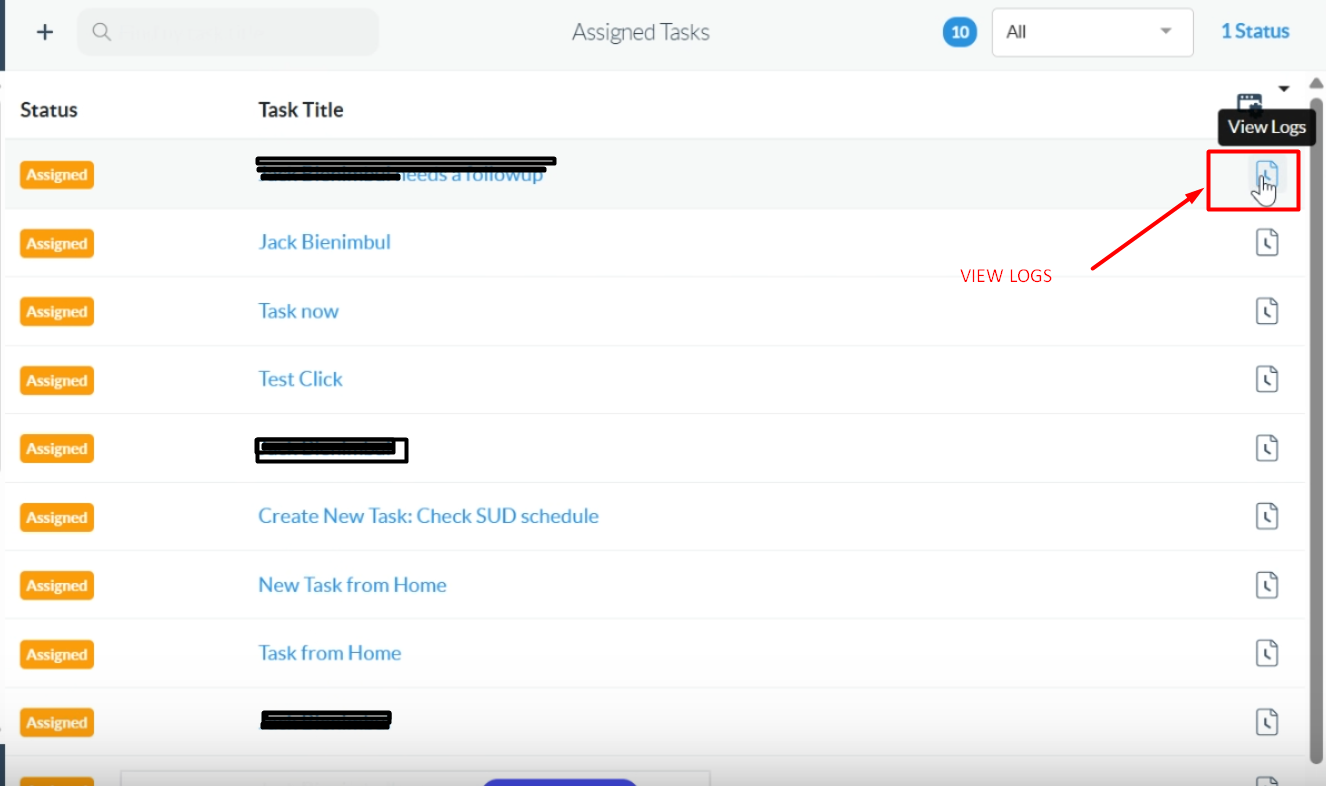Click the "1 Status" link
This screenshot has height=786, width=1326.
click(1255, 31)
